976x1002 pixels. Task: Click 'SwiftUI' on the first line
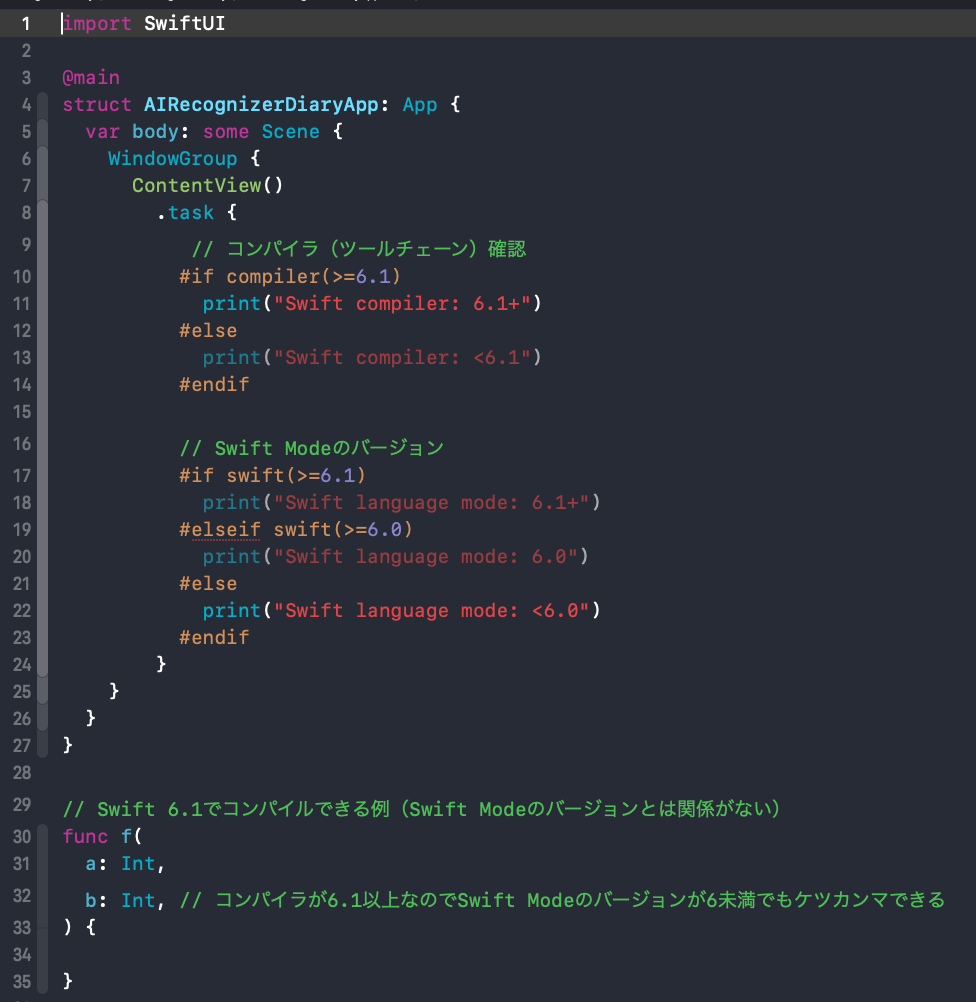click(184, 24)
